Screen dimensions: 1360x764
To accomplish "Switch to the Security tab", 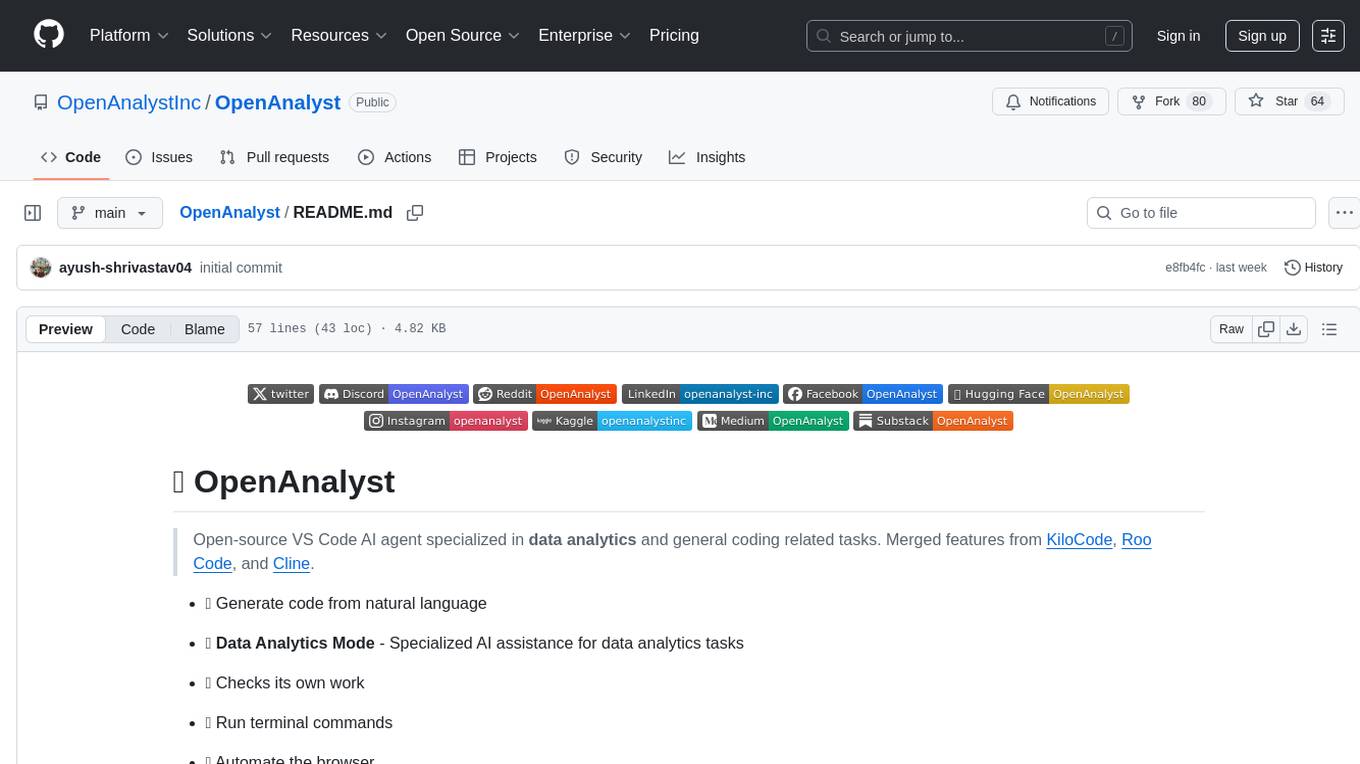I will tap(603, 157).
